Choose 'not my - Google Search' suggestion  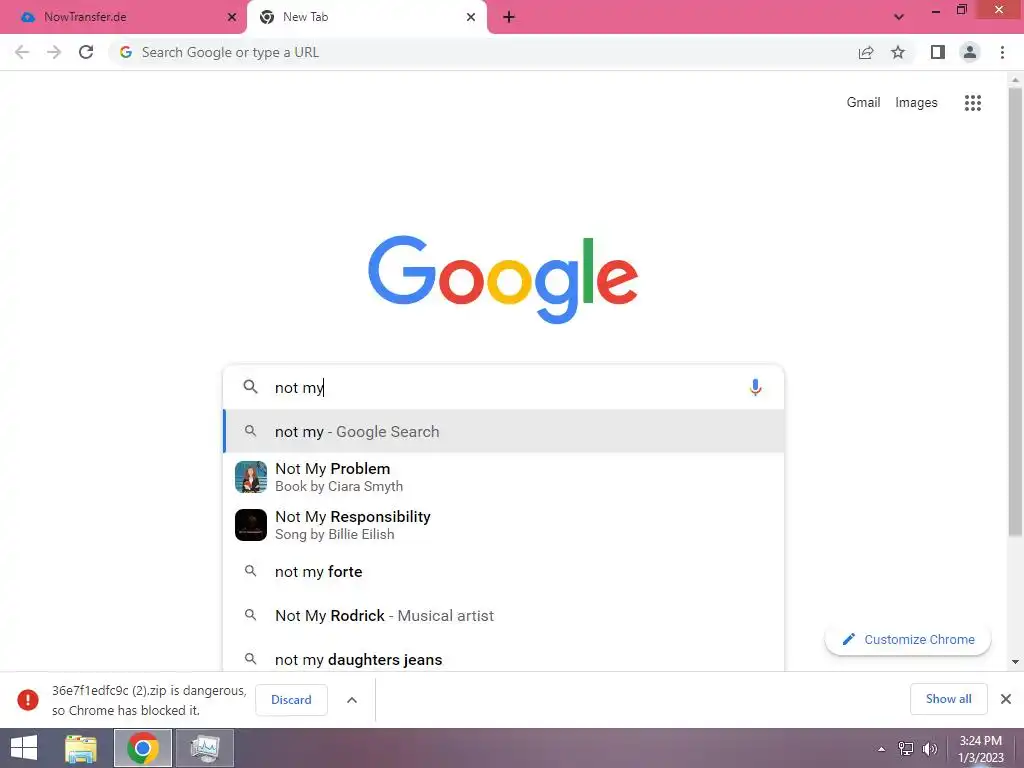(x=503, y=432)
